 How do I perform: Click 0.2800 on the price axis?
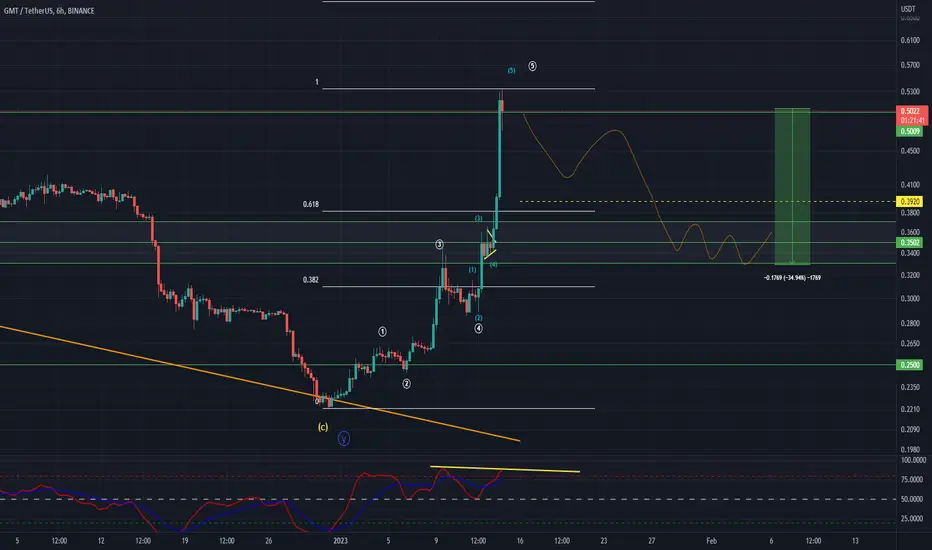click(x=910, y=323)
